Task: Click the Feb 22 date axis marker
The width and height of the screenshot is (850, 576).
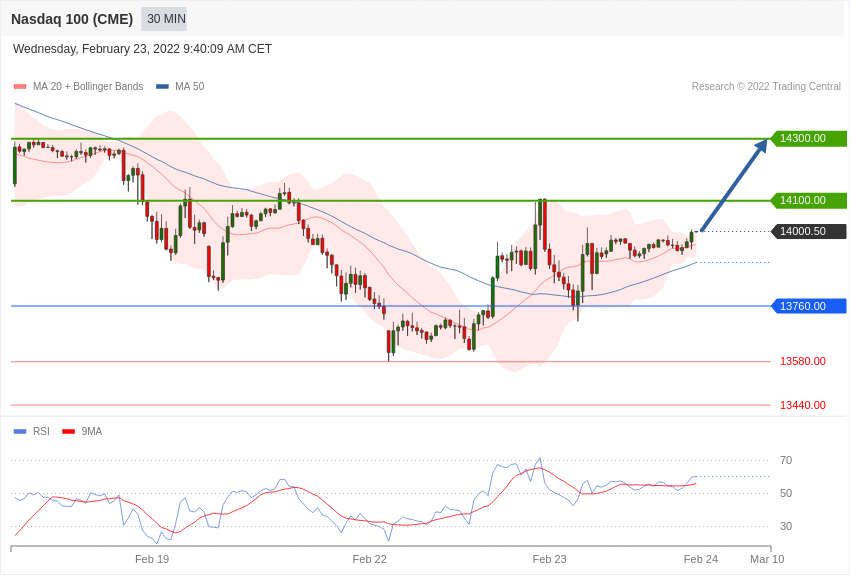Action: (x=370, y=559)
